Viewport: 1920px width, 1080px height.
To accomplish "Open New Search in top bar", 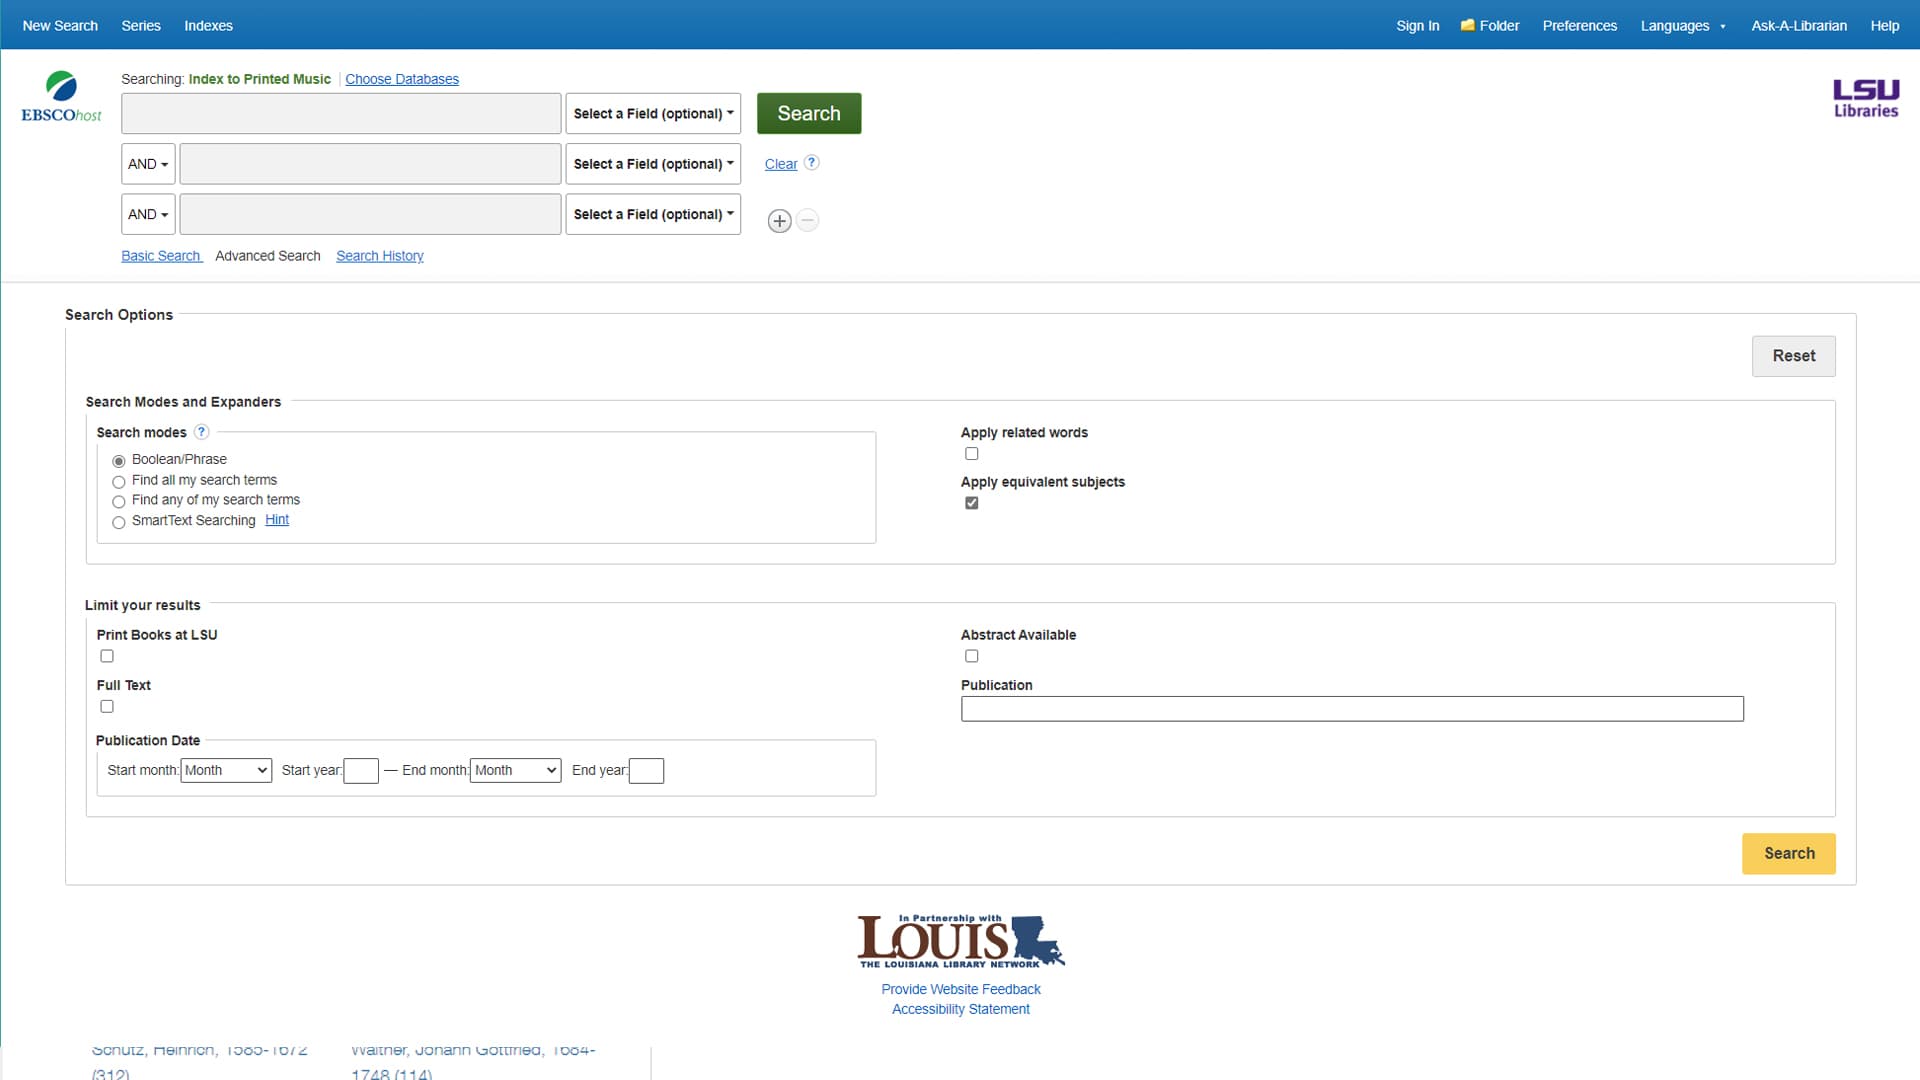I will (x=60, y=25).
